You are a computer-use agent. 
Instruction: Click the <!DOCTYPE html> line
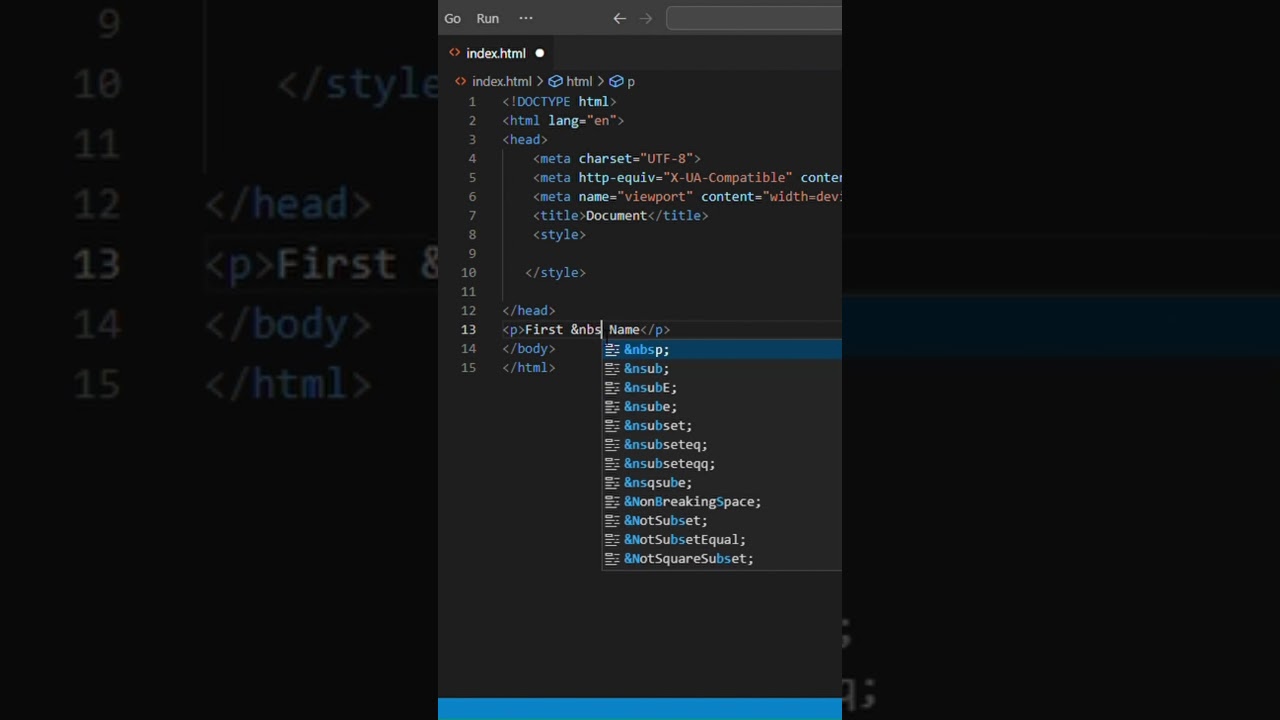tap(559, 101)
